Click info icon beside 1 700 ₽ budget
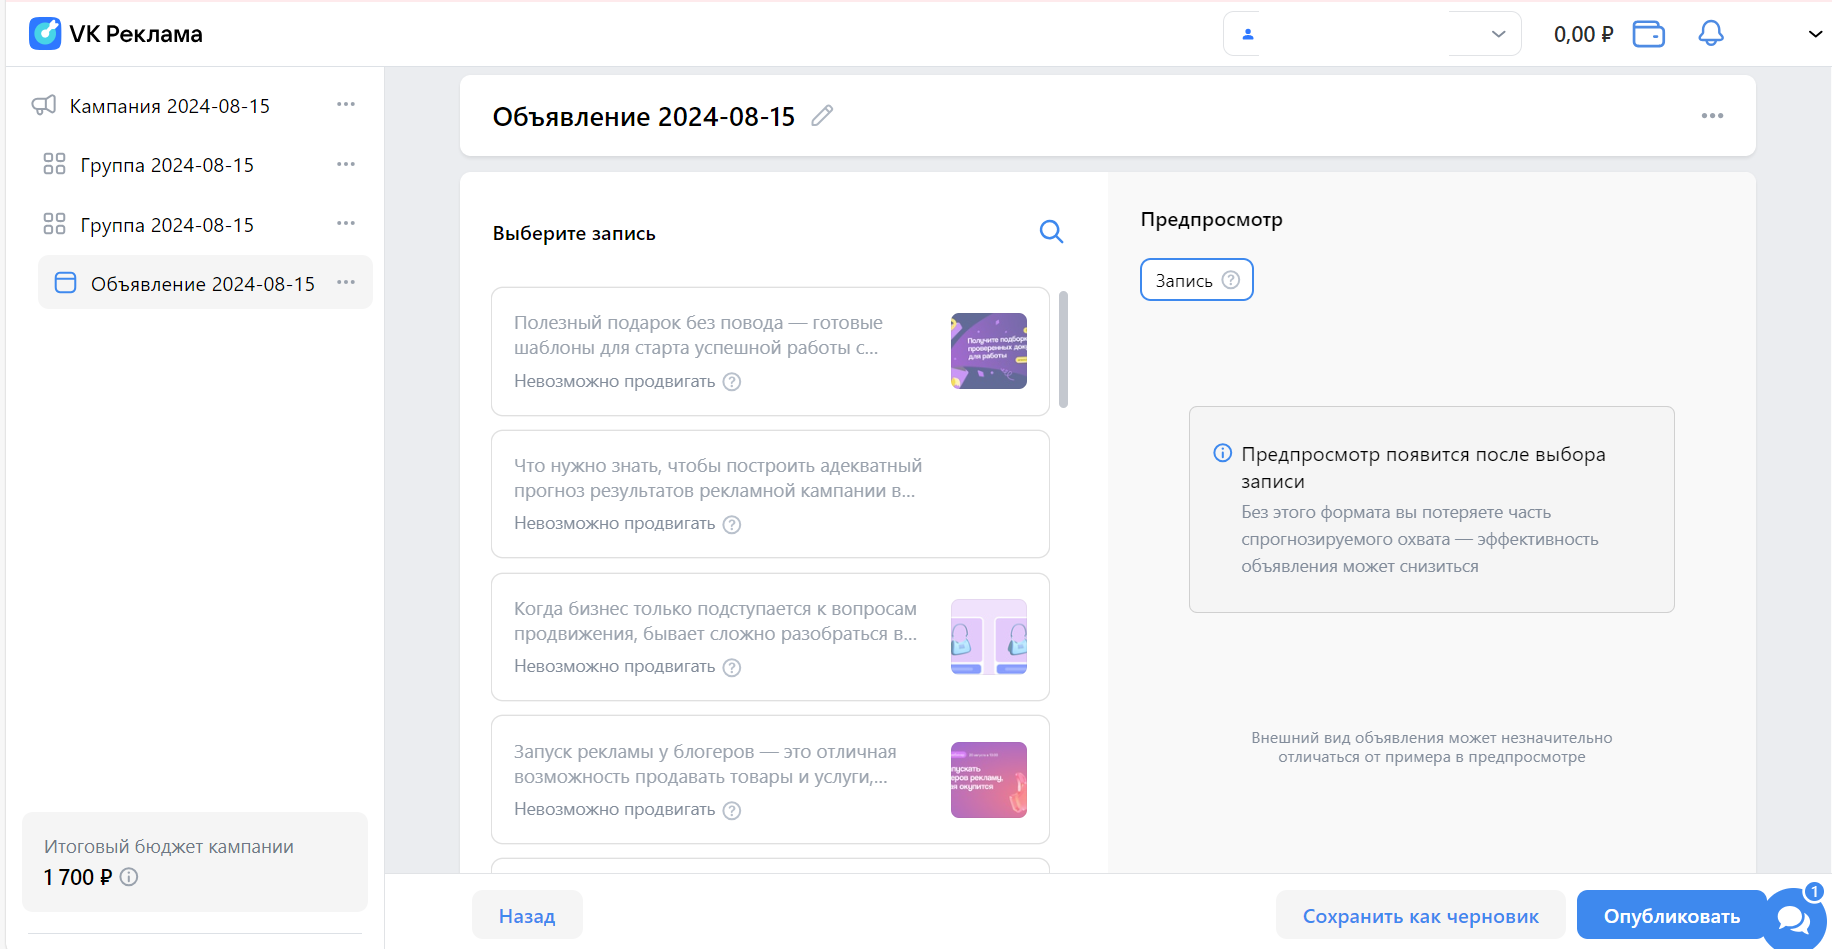The image size is (1832, 949). click(x=129, y=877)
